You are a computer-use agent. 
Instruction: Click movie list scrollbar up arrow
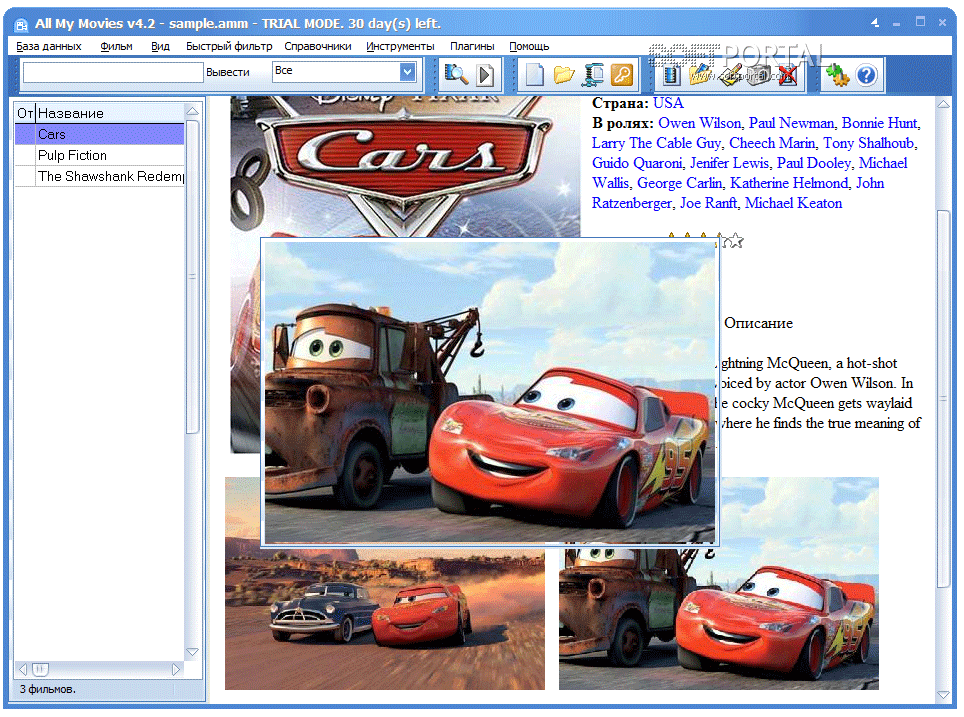pyautogui.click(x=192, y=111)
